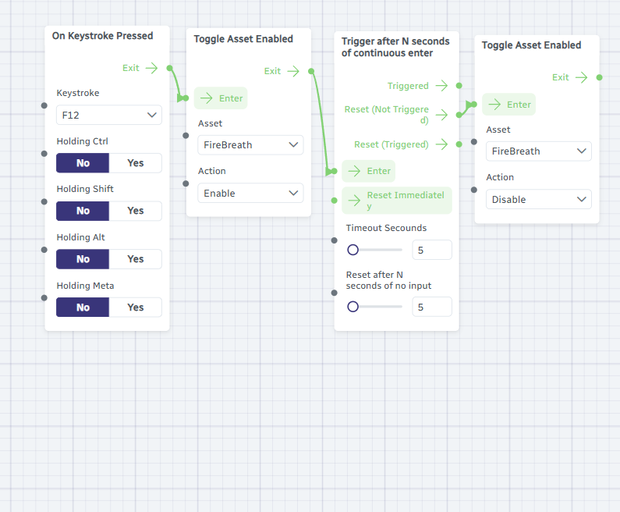Click the Timeout Seconds number field

(x=432, y=250)
